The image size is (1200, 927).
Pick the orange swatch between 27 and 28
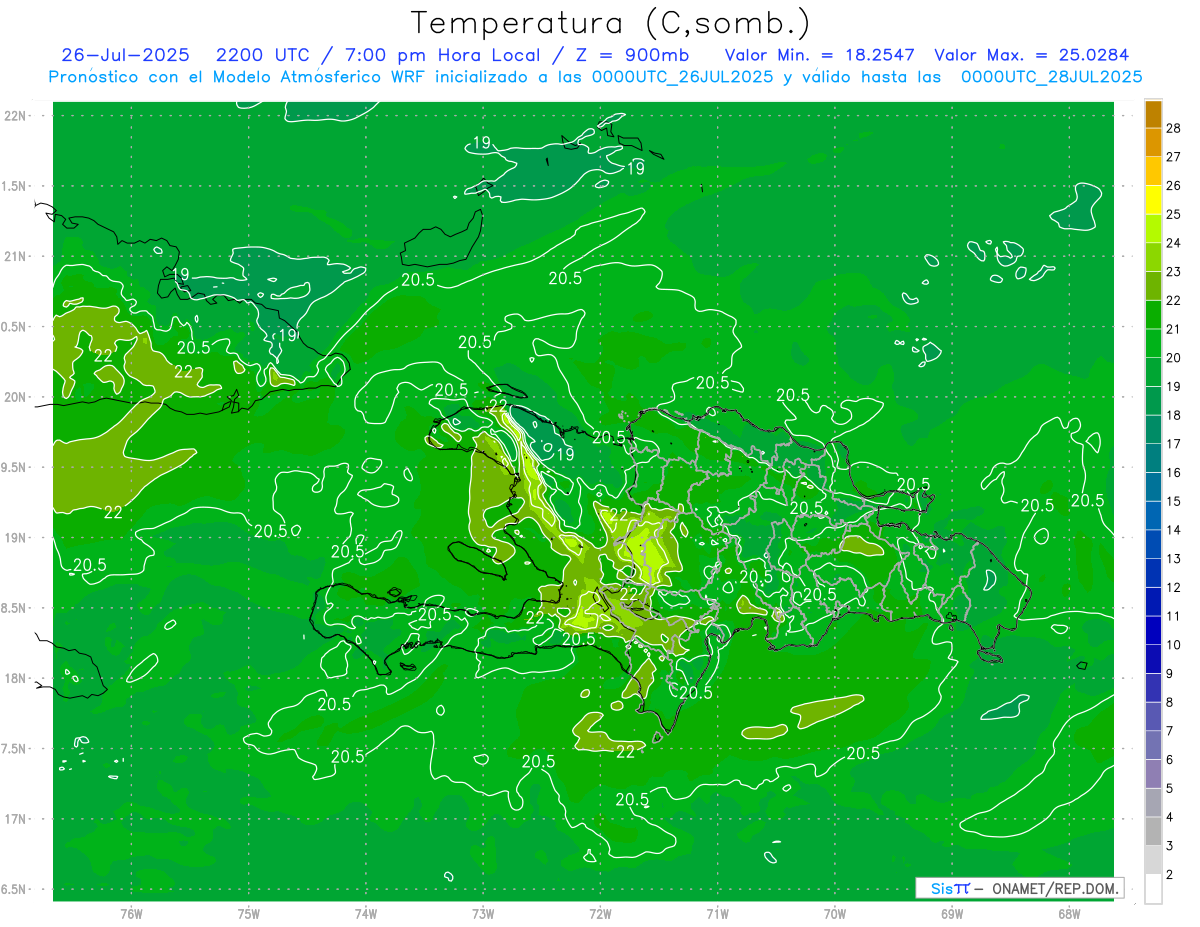(x=1153, y=142)
